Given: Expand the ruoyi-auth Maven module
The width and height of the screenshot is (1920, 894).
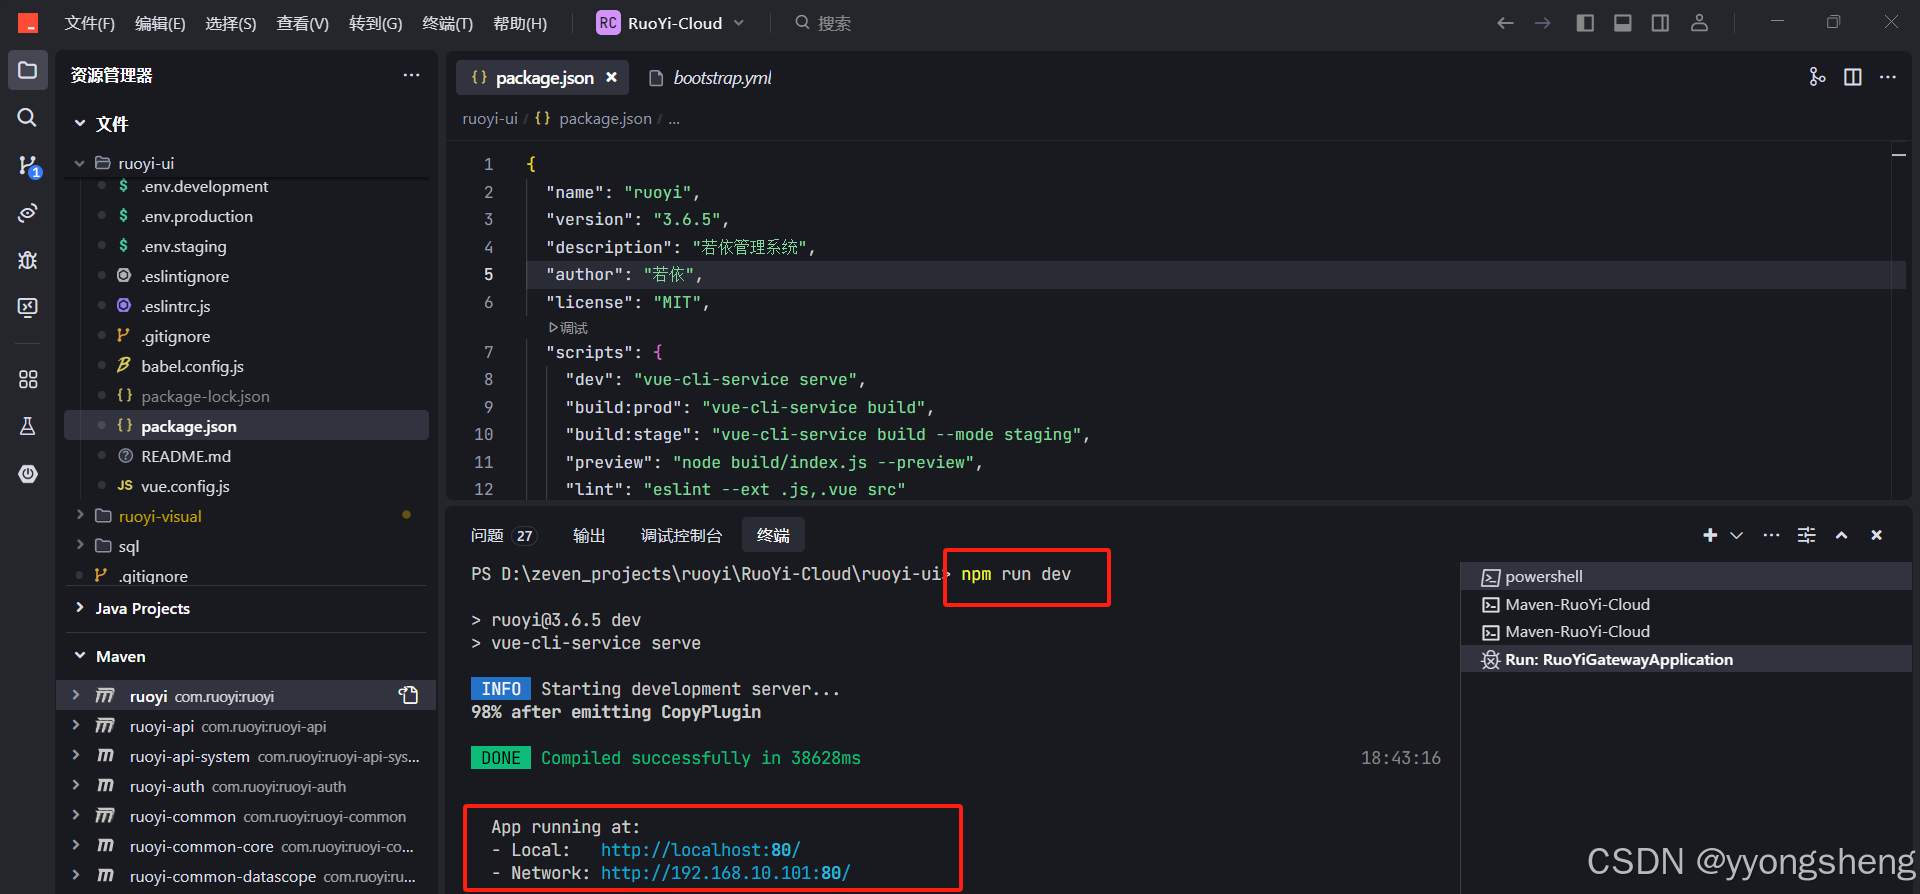Looking at the screenshot, I should click(x=76, y=786).
